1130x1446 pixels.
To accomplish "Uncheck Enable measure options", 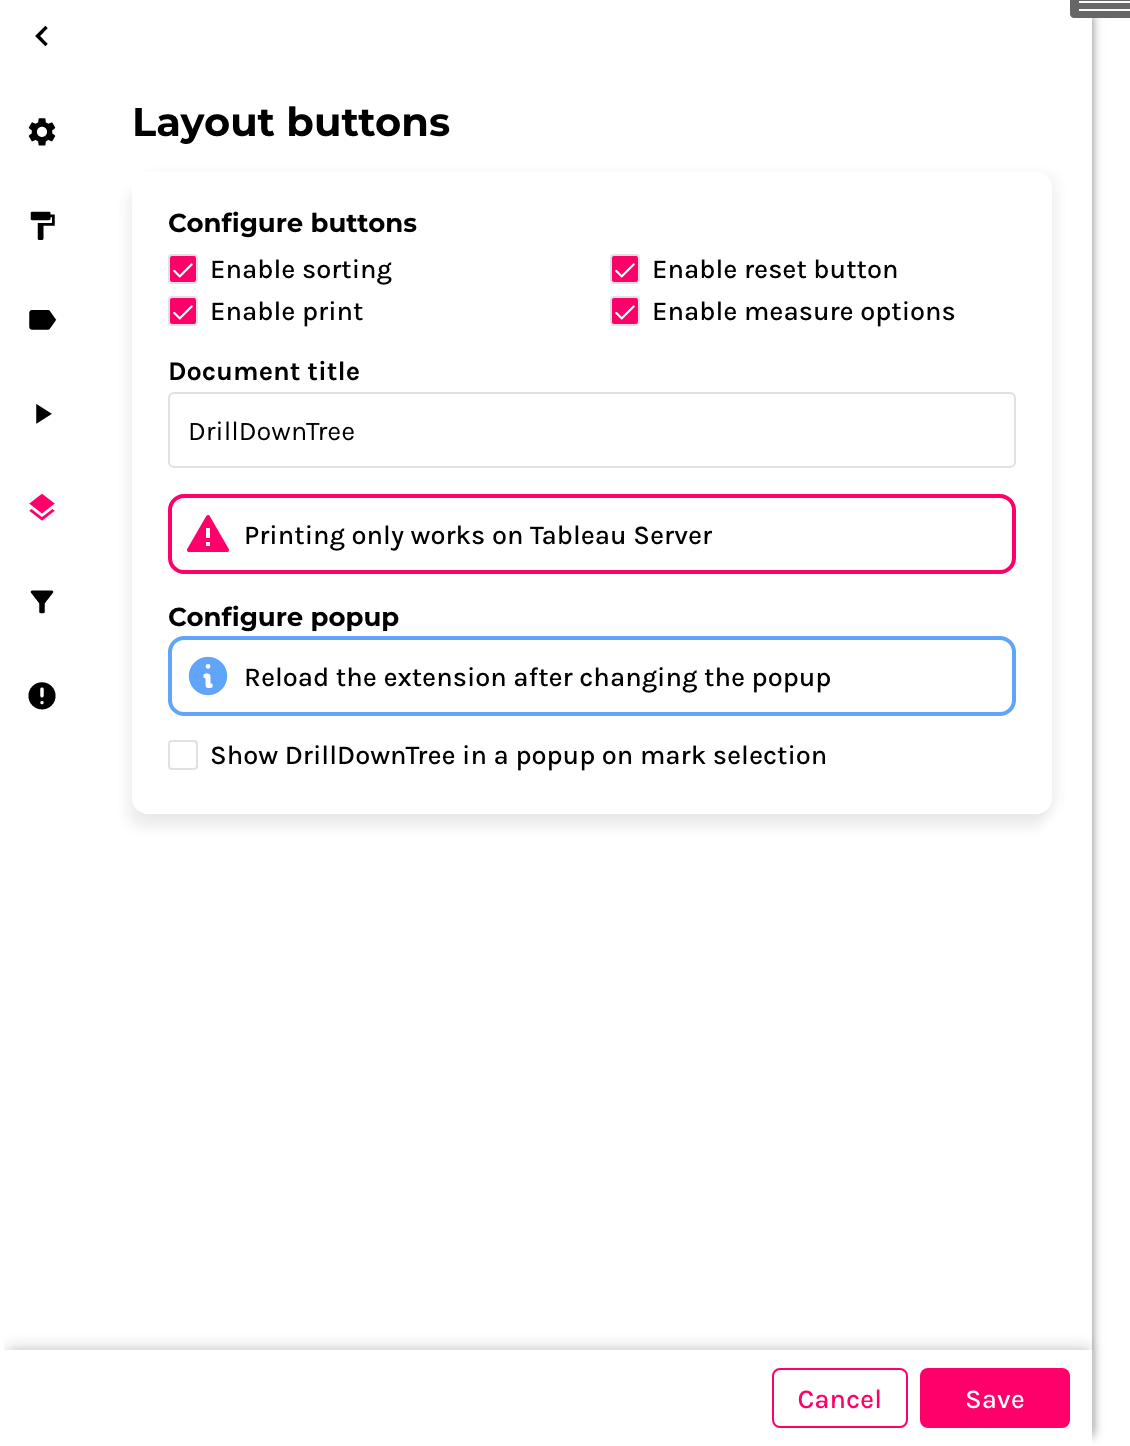I will point(625,312).
